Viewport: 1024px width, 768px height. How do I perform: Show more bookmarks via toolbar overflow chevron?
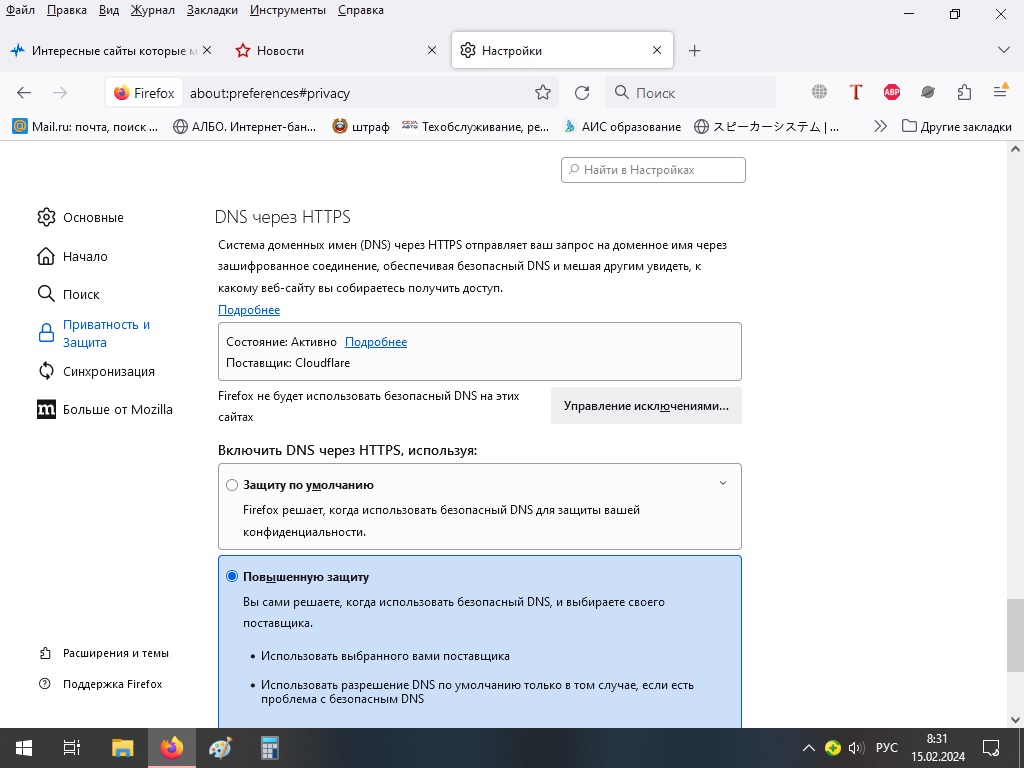click(880, 127)
